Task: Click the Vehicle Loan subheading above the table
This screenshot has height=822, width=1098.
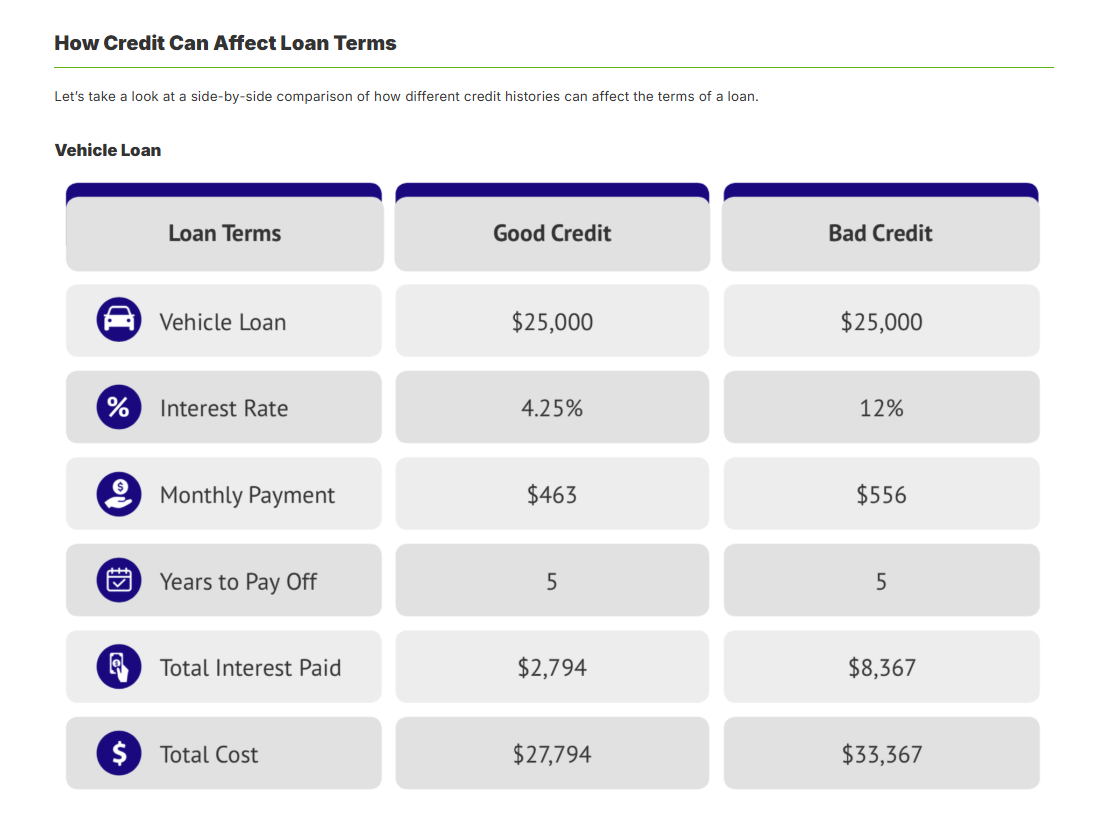Action: [x=107, y=151]
